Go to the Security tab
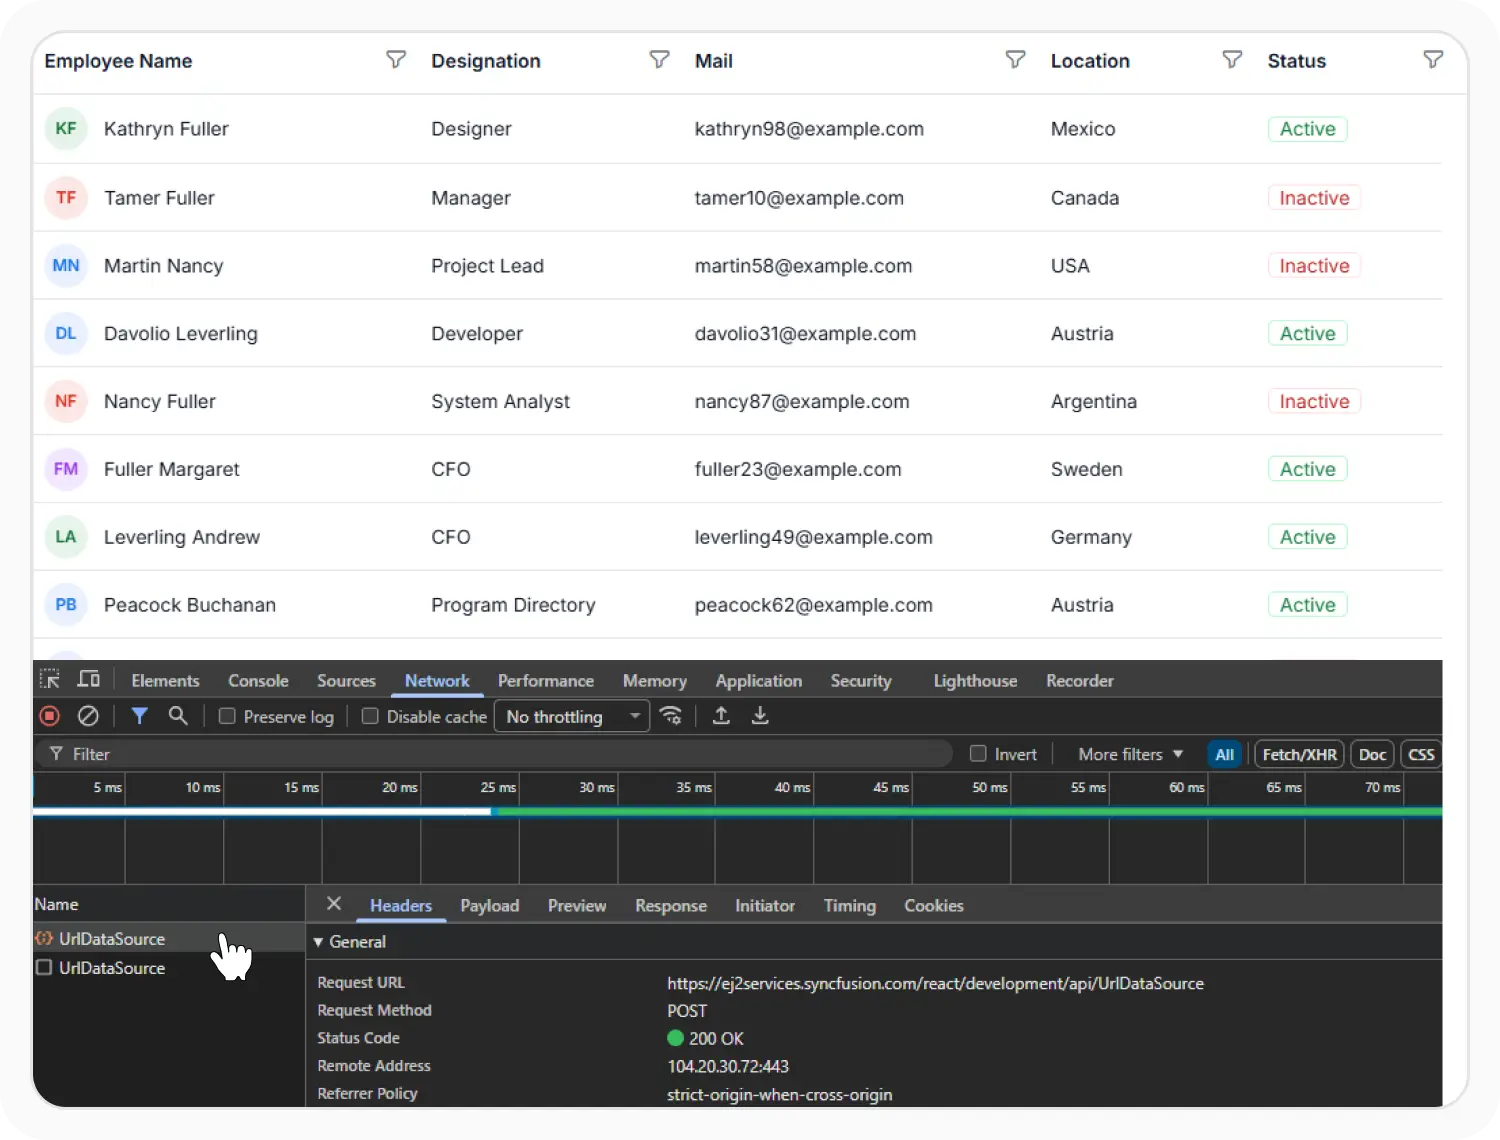 [861, 681]
